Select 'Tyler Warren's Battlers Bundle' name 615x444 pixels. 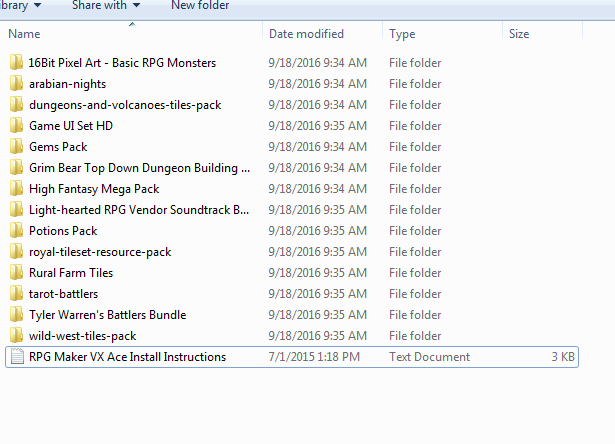[x=107, y=315]
